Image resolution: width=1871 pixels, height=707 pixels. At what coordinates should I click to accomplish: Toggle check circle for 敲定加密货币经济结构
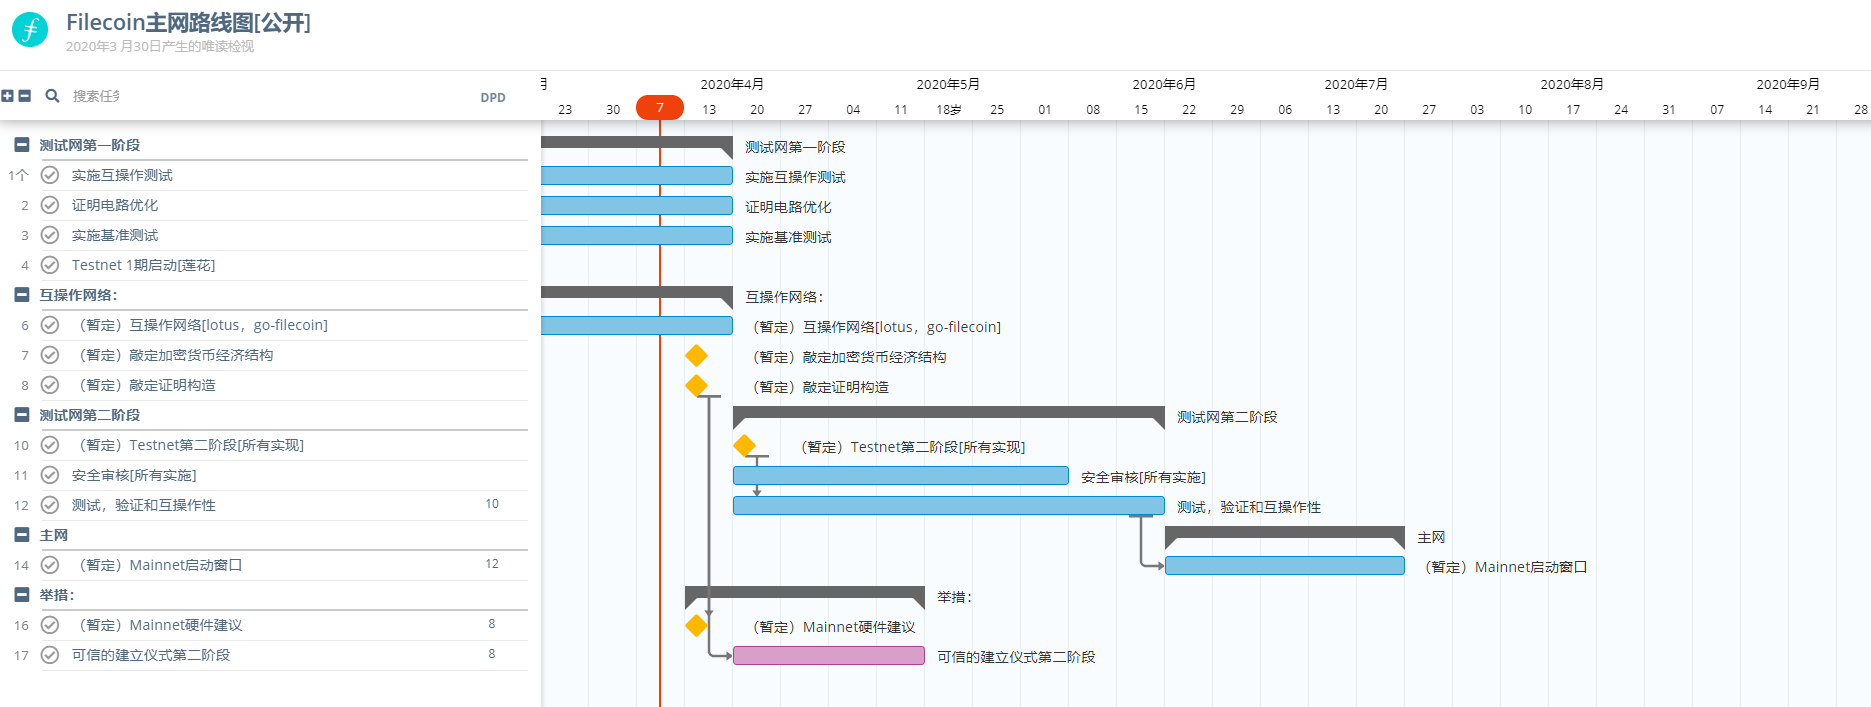(x=50, y=355)
